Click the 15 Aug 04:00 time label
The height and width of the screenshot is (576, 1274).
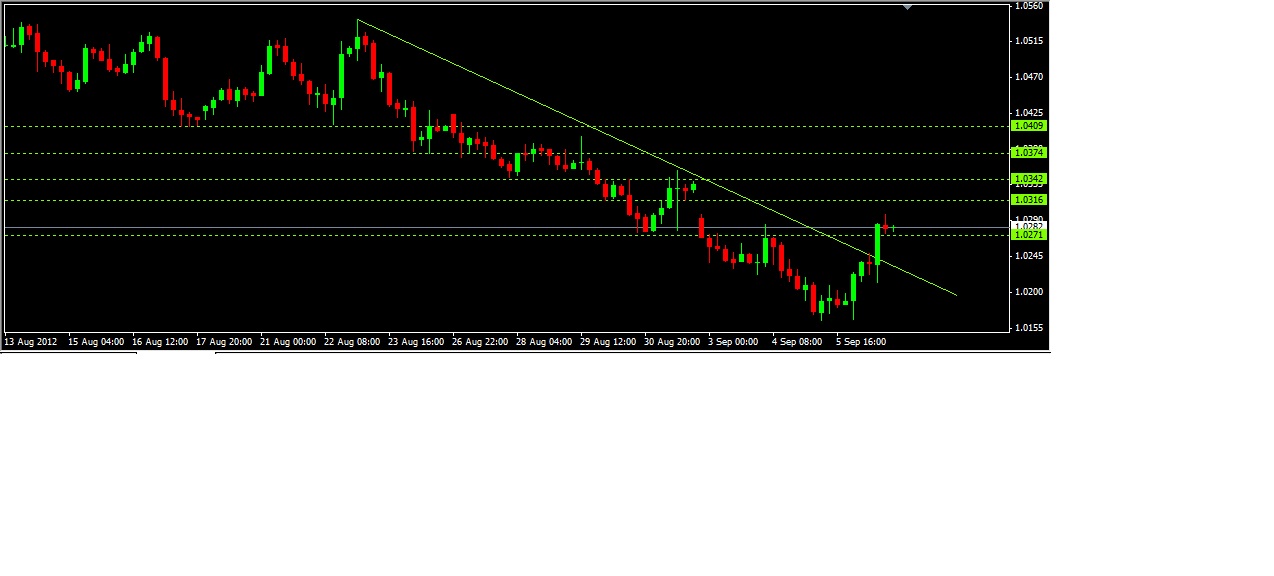click(x=96, y=342)
